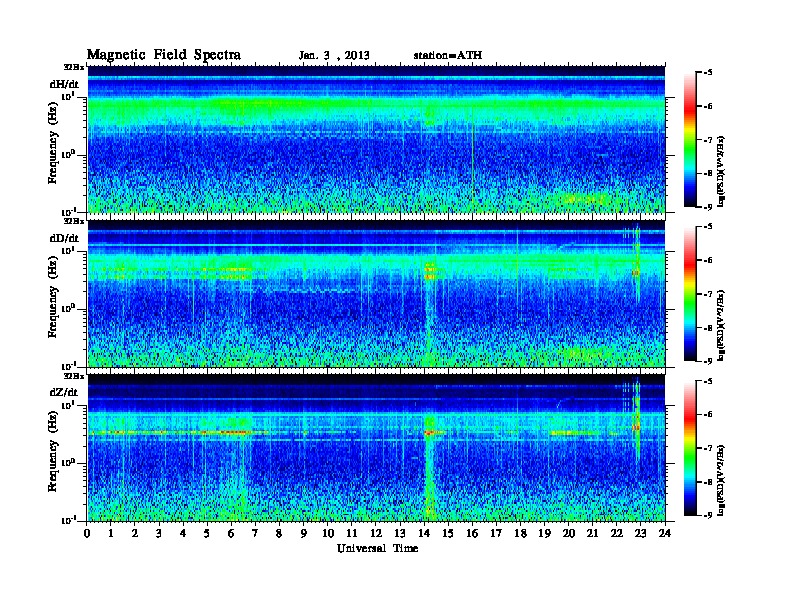Click hour tick label "9" on time axis
The height and width of the screenshot is (612, 792).
[304, 533]
